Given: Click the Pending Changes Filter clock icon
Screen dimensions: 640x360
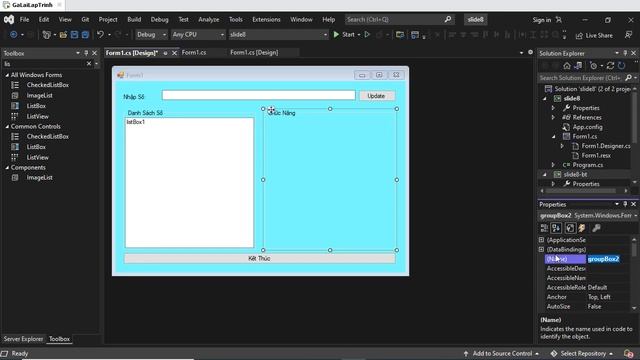Looking at the screenshot, I should click(x=593, y=66).
